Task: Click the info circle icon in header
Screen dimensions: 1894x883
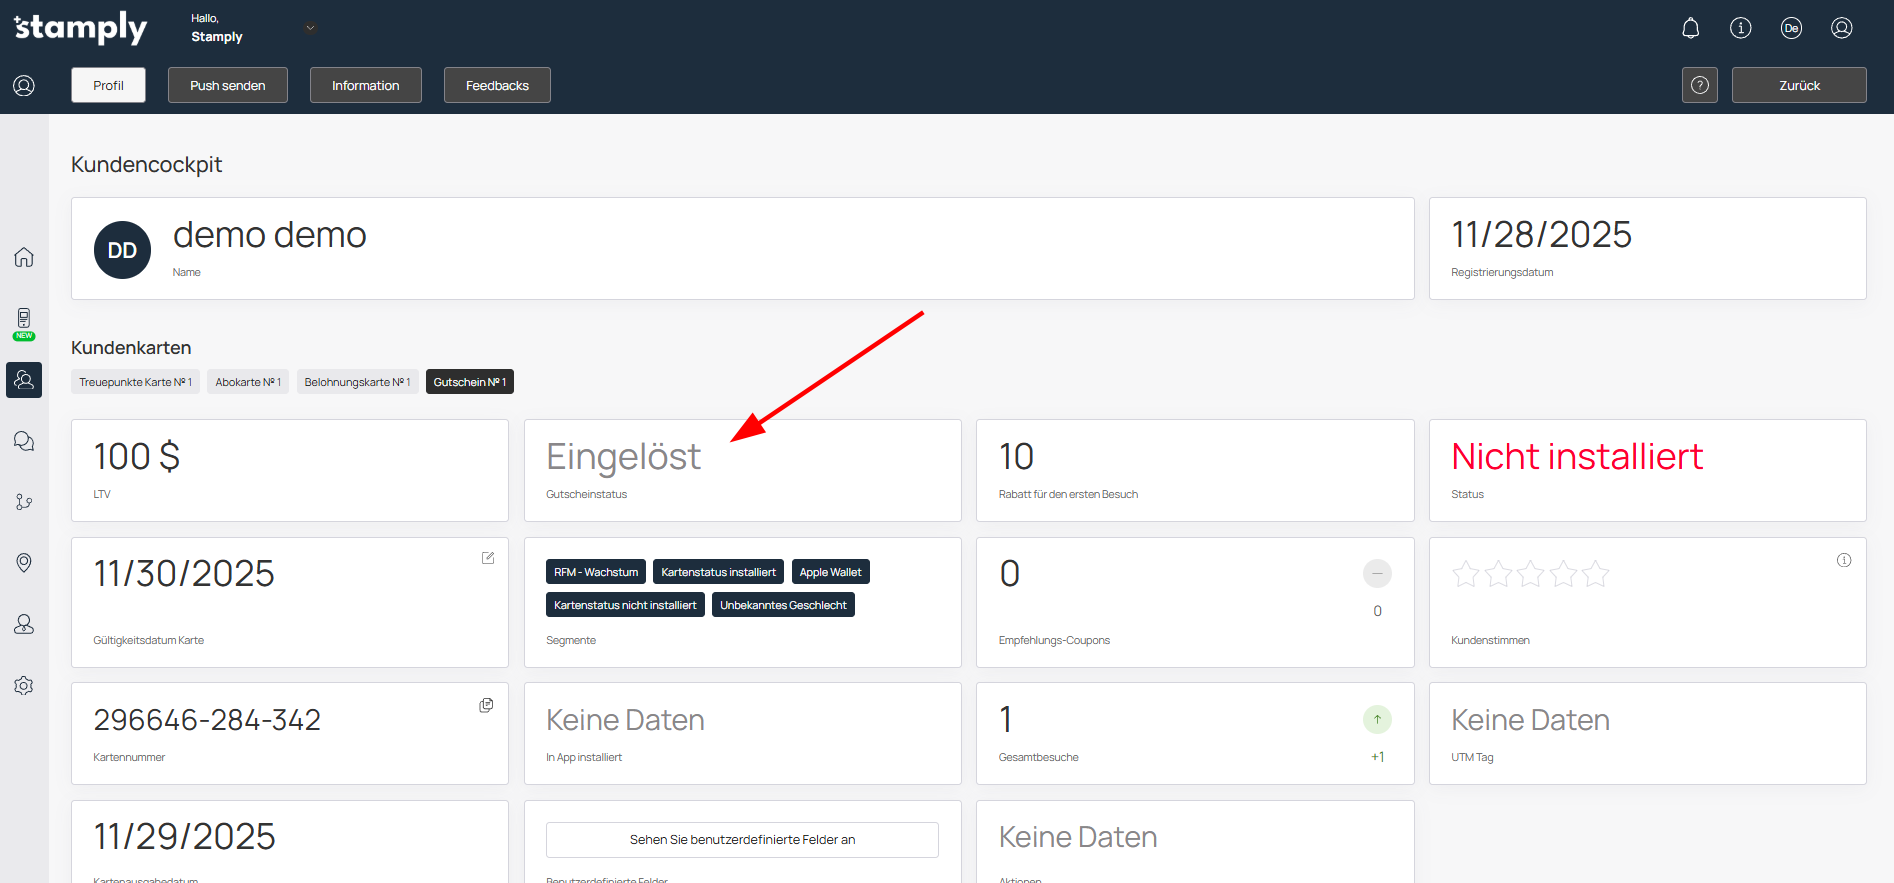Action: point(1740,28)
